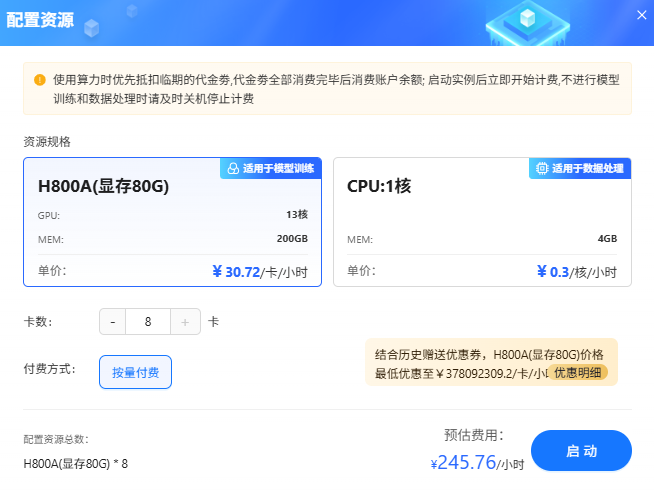Viewport: 654px width, 491px height.
Task: Click the 适用于数据处理 chip icon
Action: pyautogui.click(x=542, y=169)
